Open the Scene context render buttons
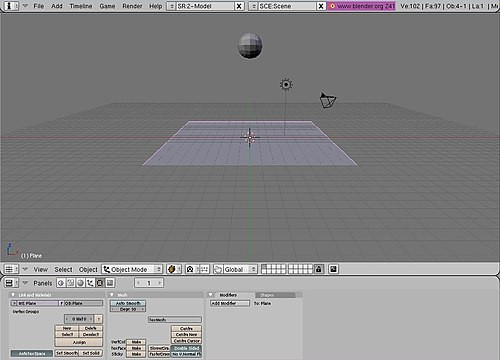 tap(109, 283)
